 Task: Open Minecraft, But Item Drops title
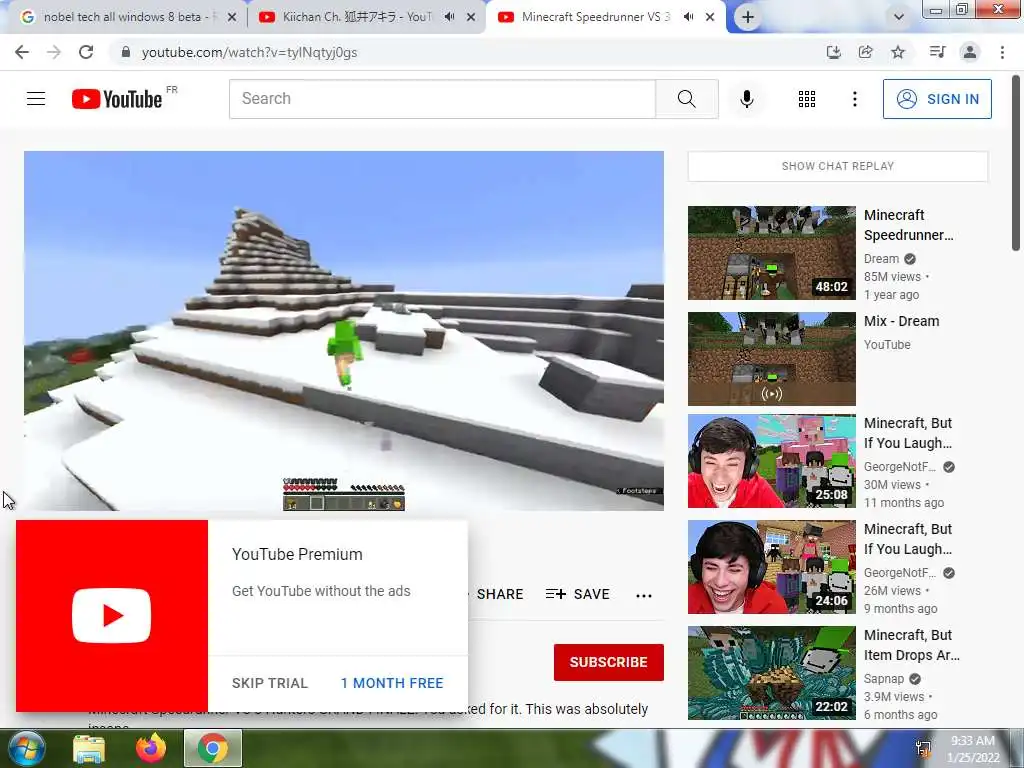click(912, 645)
